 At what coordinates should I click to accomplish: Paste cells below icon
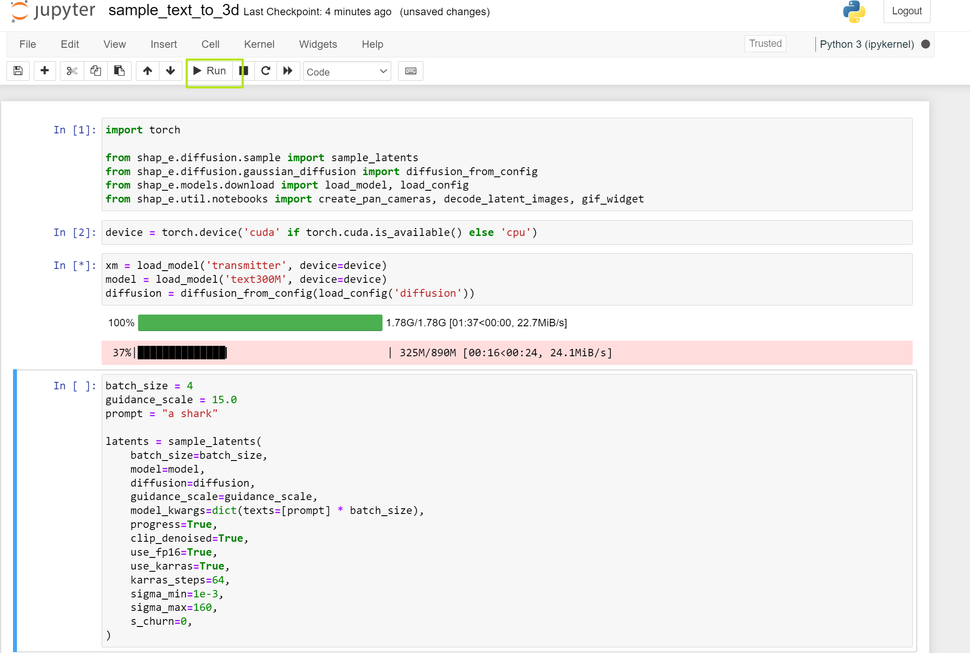pos(119,71)
